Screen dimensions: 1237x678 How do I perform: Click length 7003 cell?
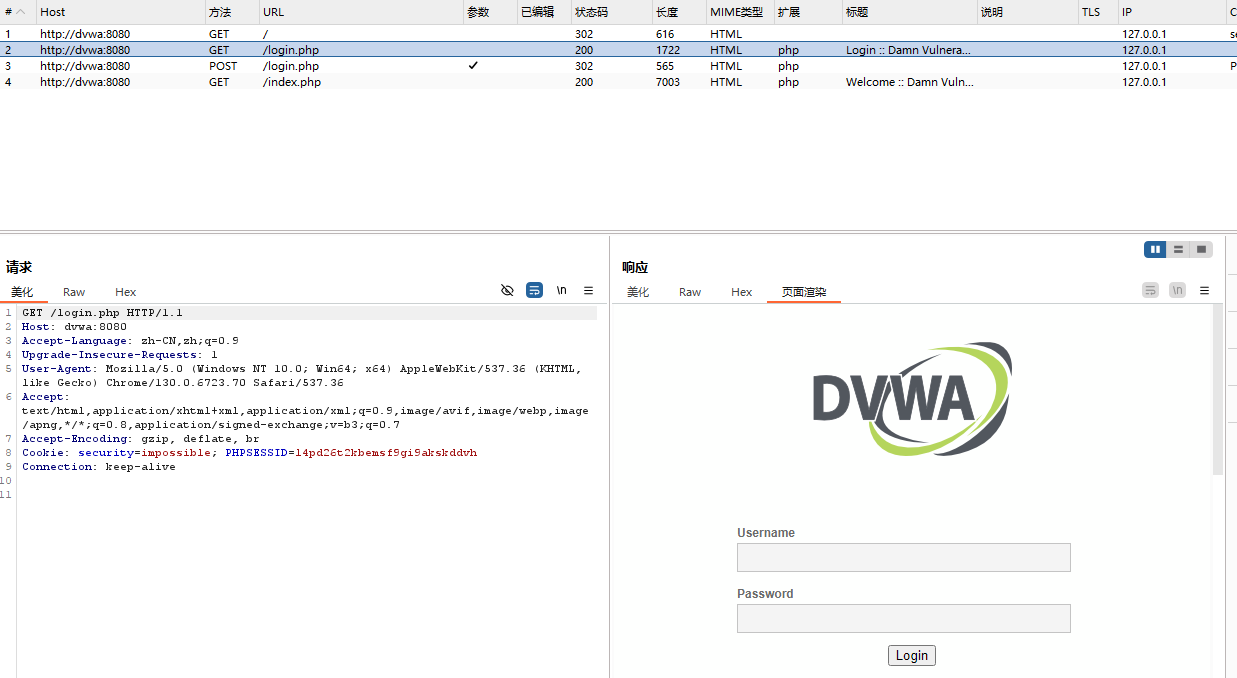pyautogui.click(x=667, y=82)
